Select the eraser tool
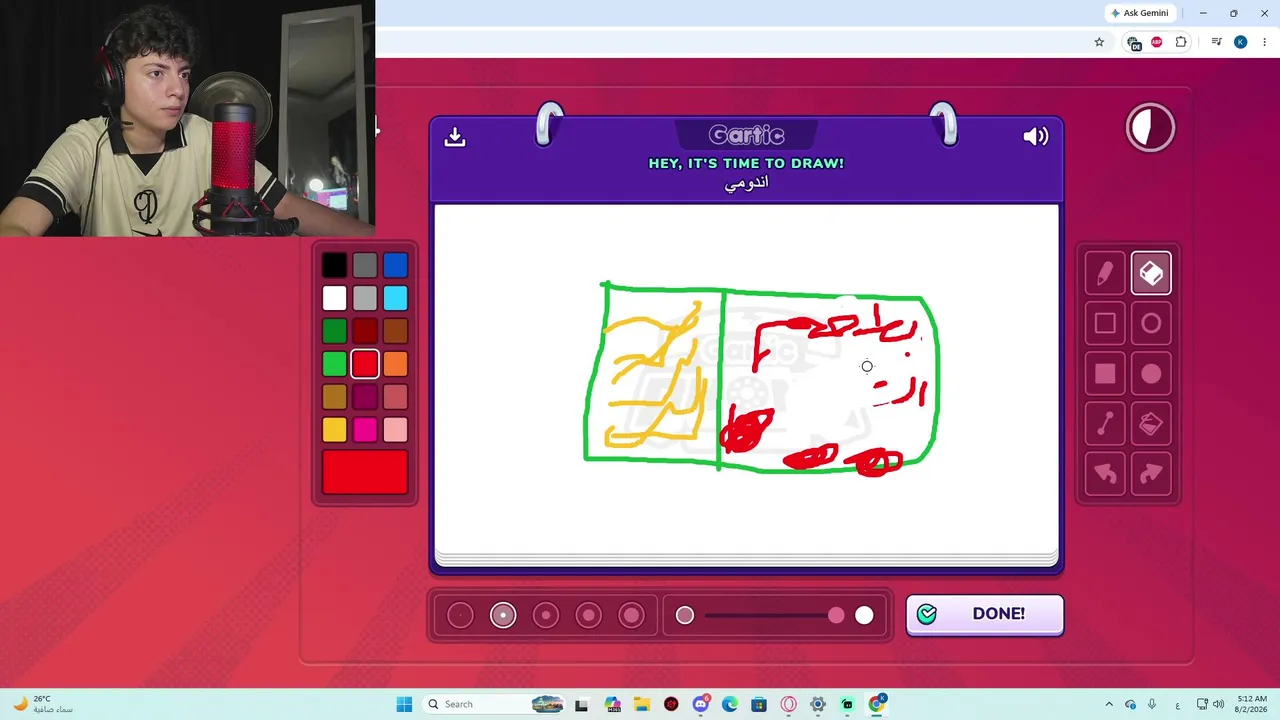1280x720 pixels. coord(1151,274)
